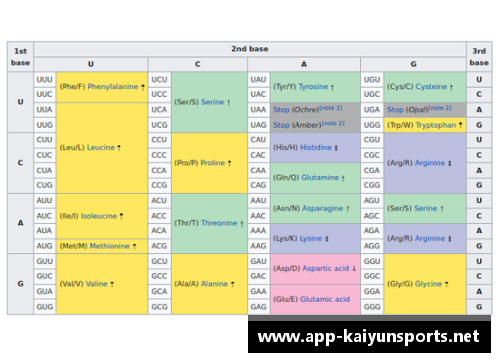Click the Cysteine link
Image resolution: width=500 pixels, height=362 pixels.
point(431,87)
